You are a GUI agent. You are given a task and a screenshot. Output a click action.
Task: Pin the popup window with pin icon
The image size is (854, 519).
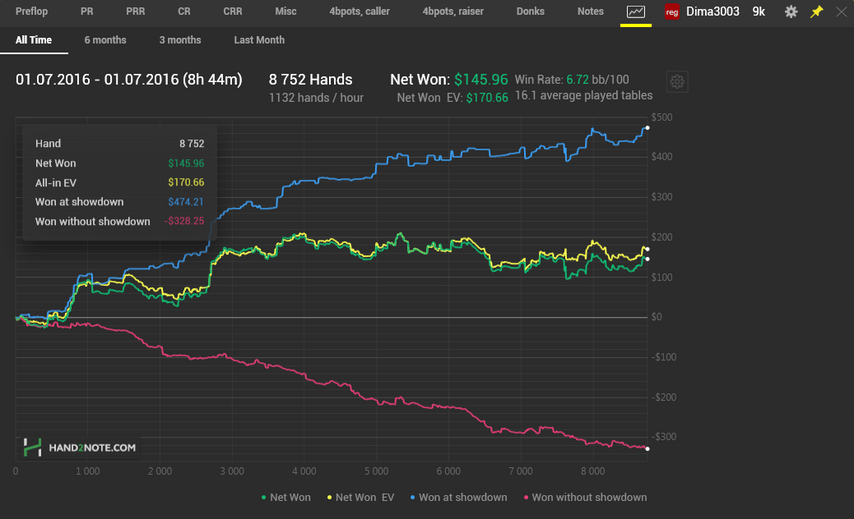(816, 11)
